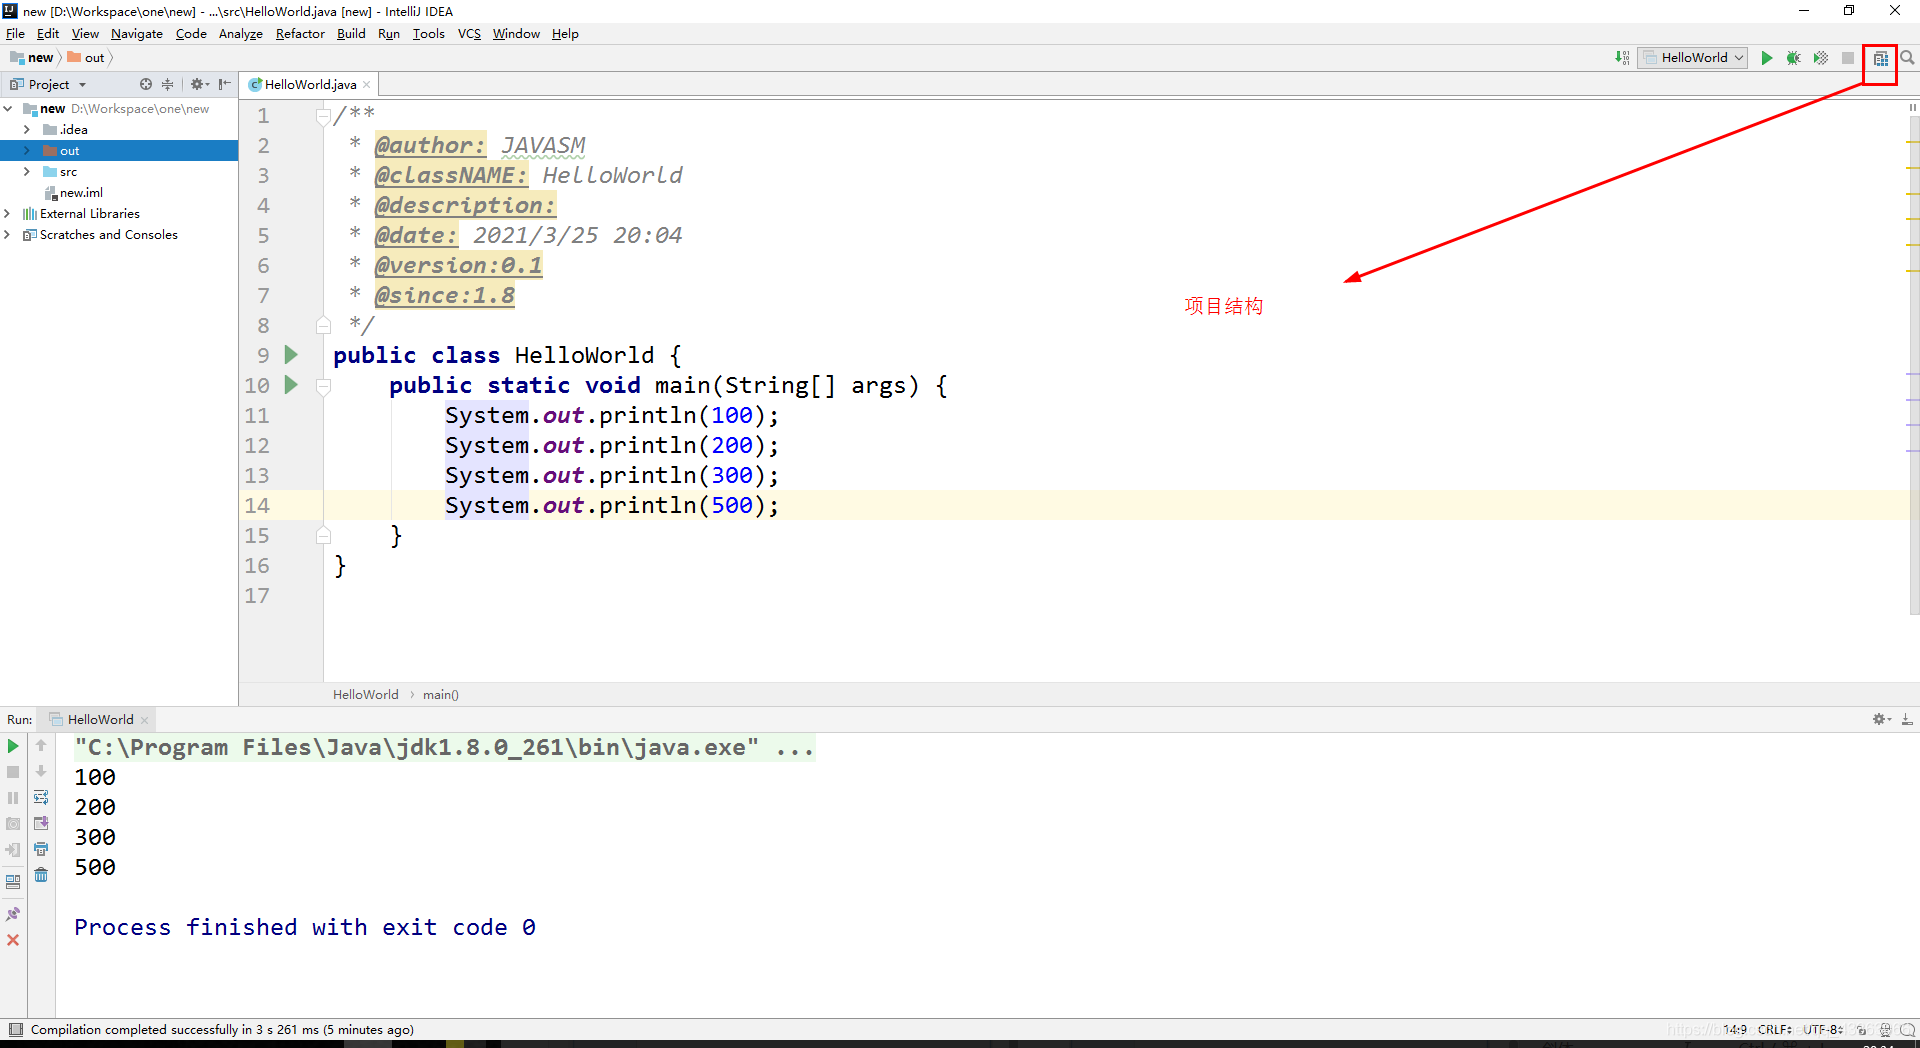Collapse the 'new' project root node
The height and width of the screenshot is (1048, 1920).
pos(9,108)
